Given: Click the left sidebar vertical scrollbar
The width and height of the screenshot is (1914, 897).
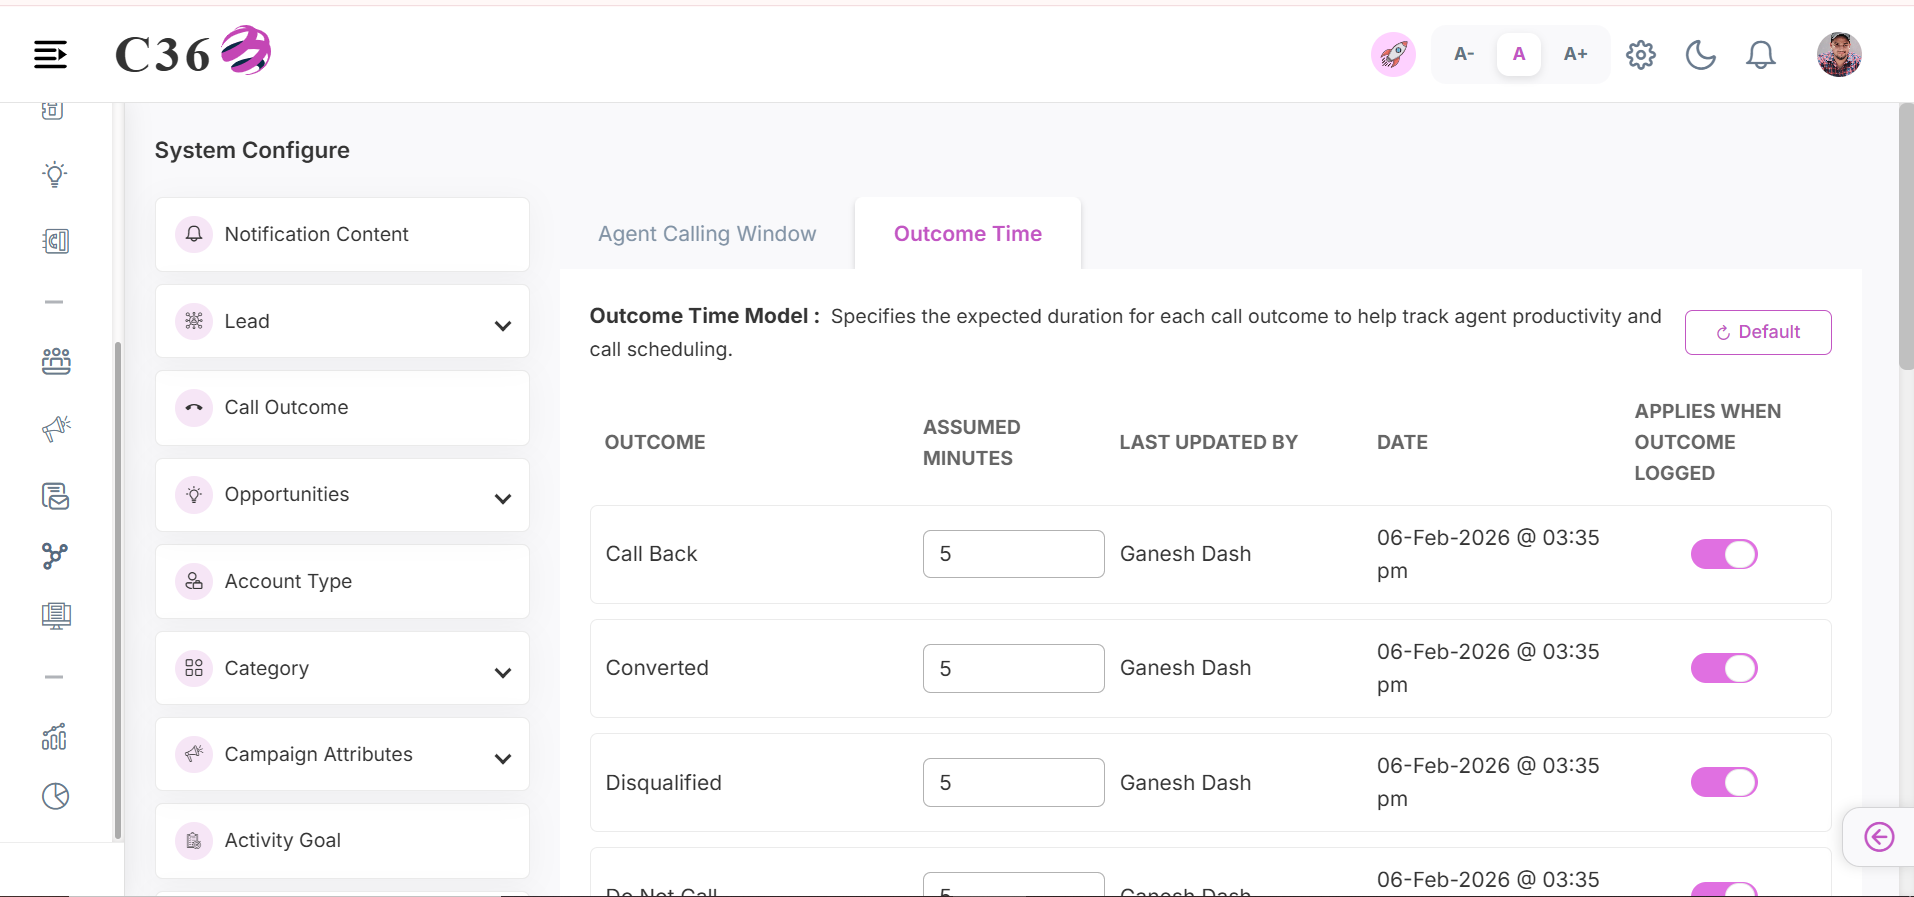Looking at the screenshot, I should tap(118, 590).
